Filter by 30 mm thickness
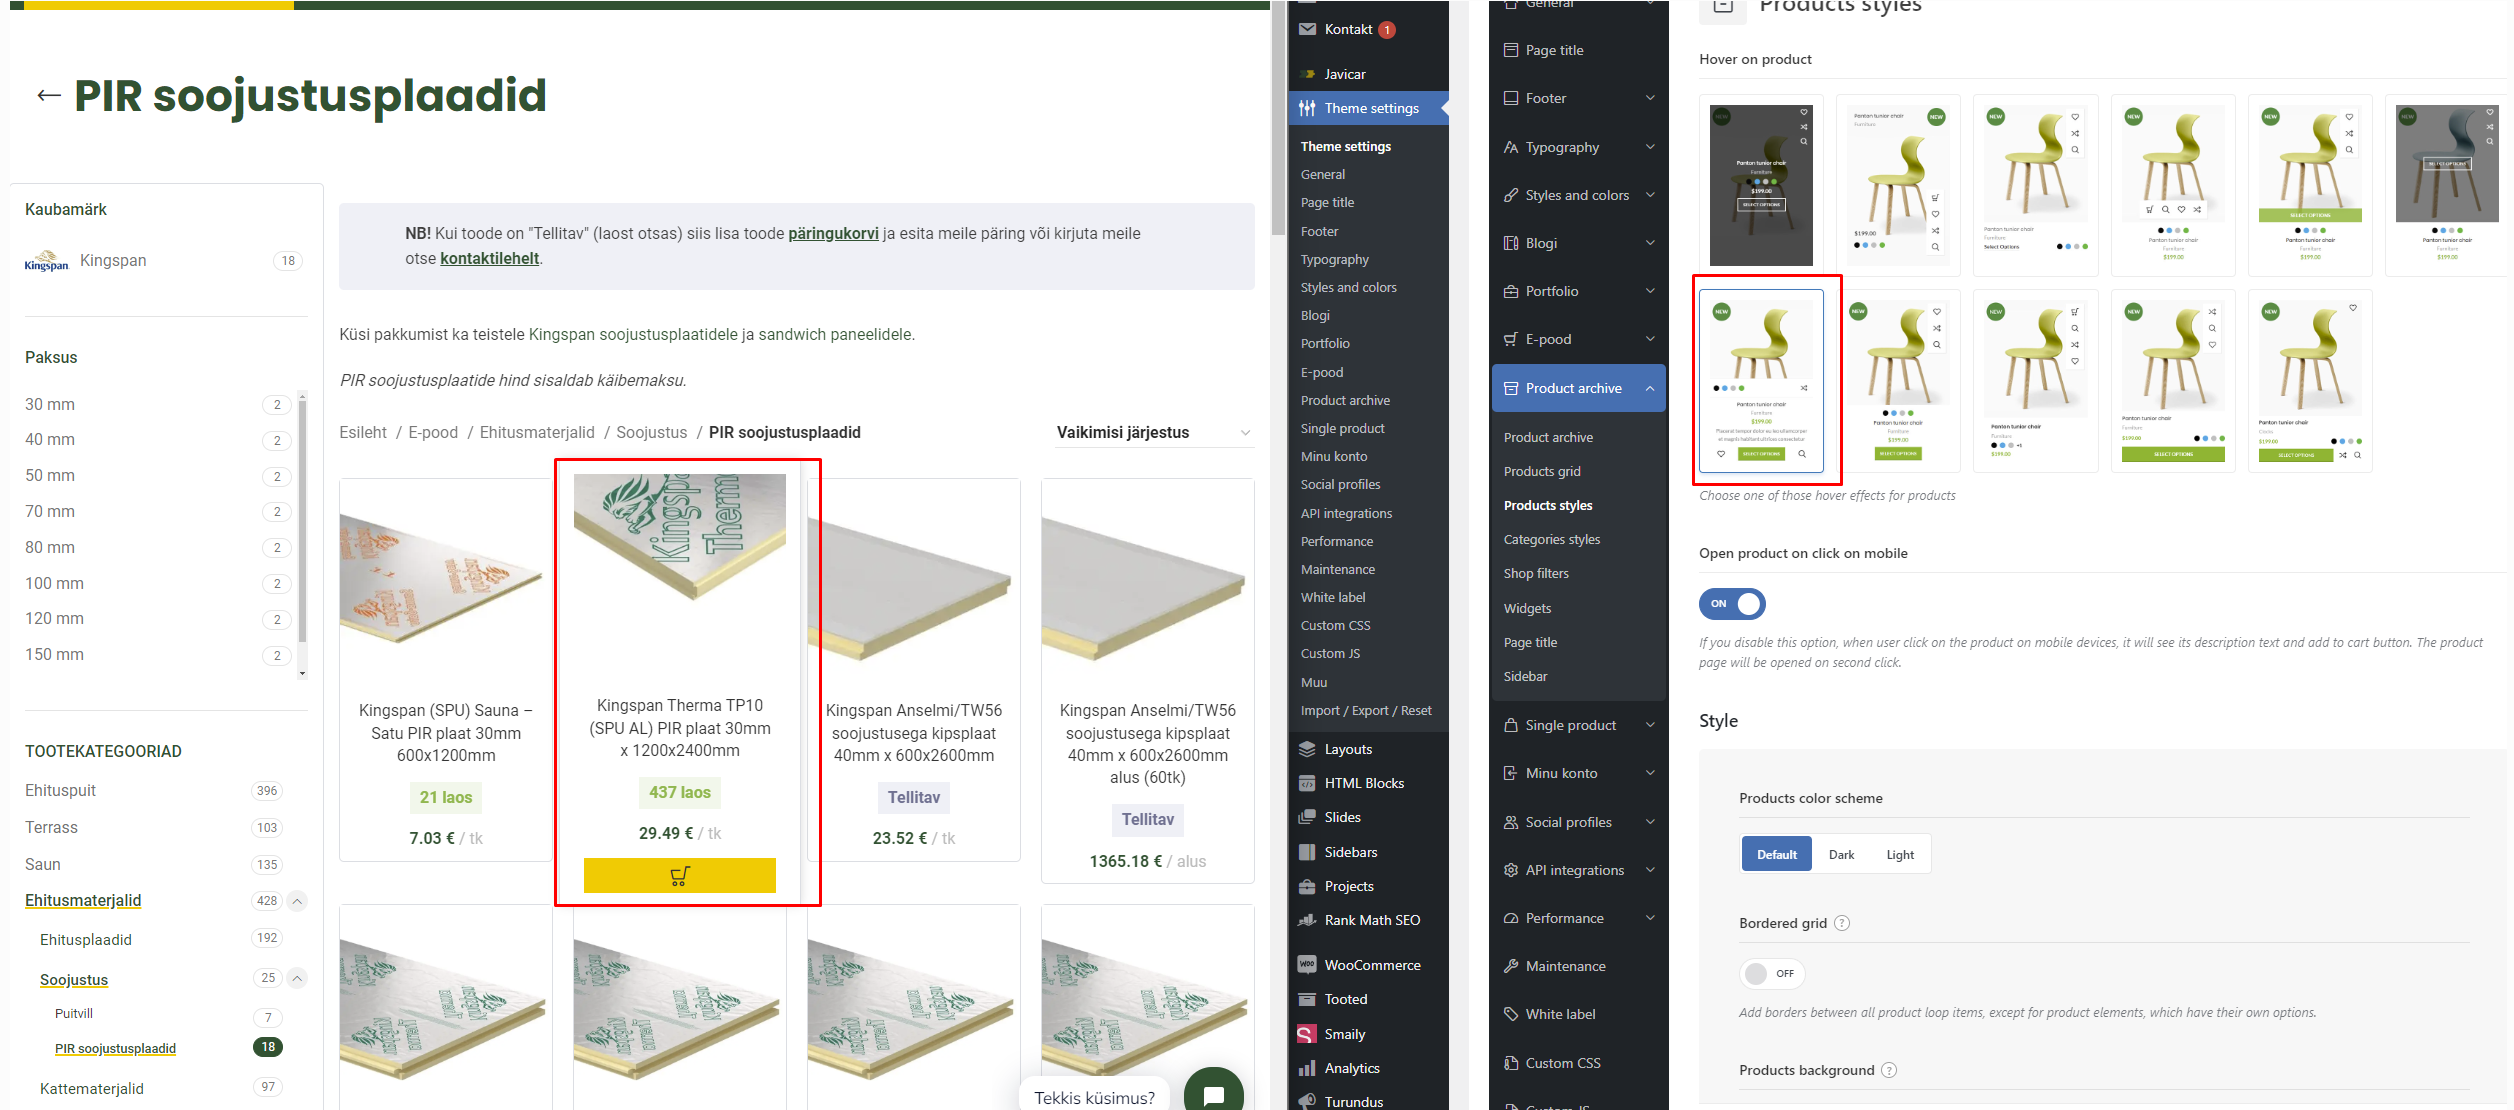 tap(50, 404)
